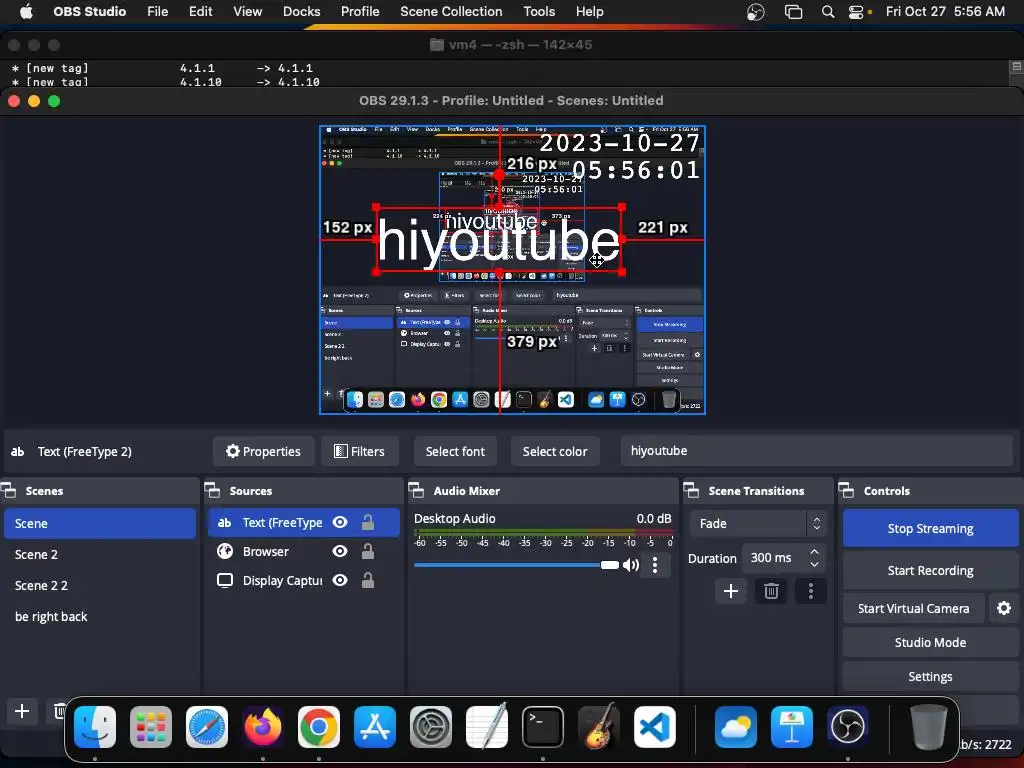Open the Tools menu
The width and height of the screenshot is (1024, 768).
click(539, 12)
